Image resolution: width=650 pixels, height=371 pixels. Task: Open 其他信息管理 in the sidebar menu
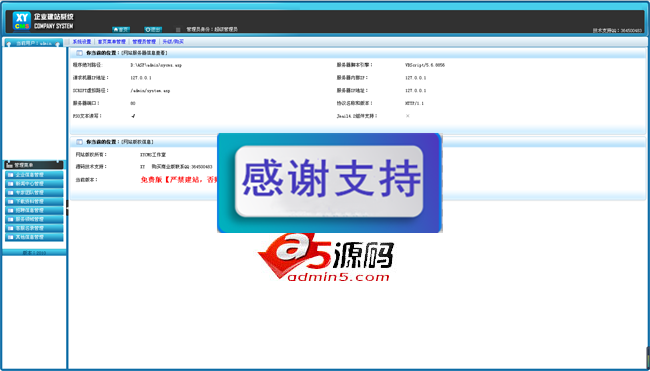coord(34,237)
